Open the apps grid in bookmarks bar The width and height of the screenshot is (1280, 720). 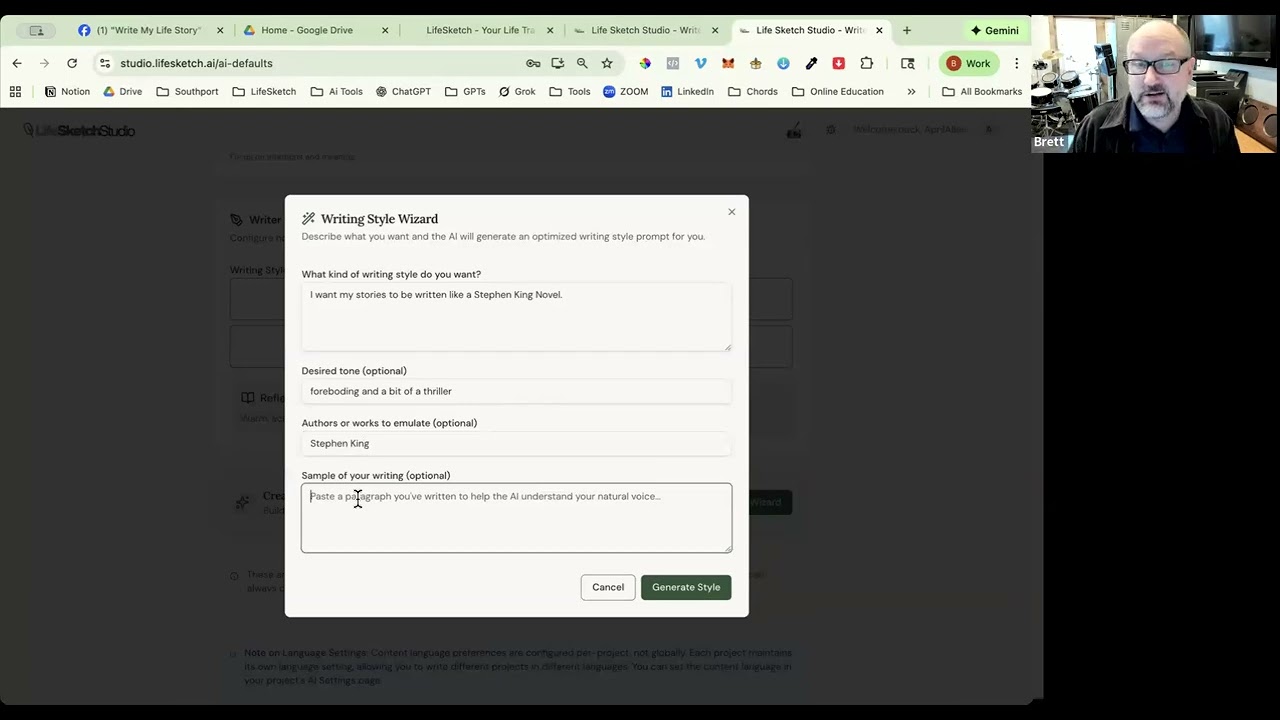15,91
